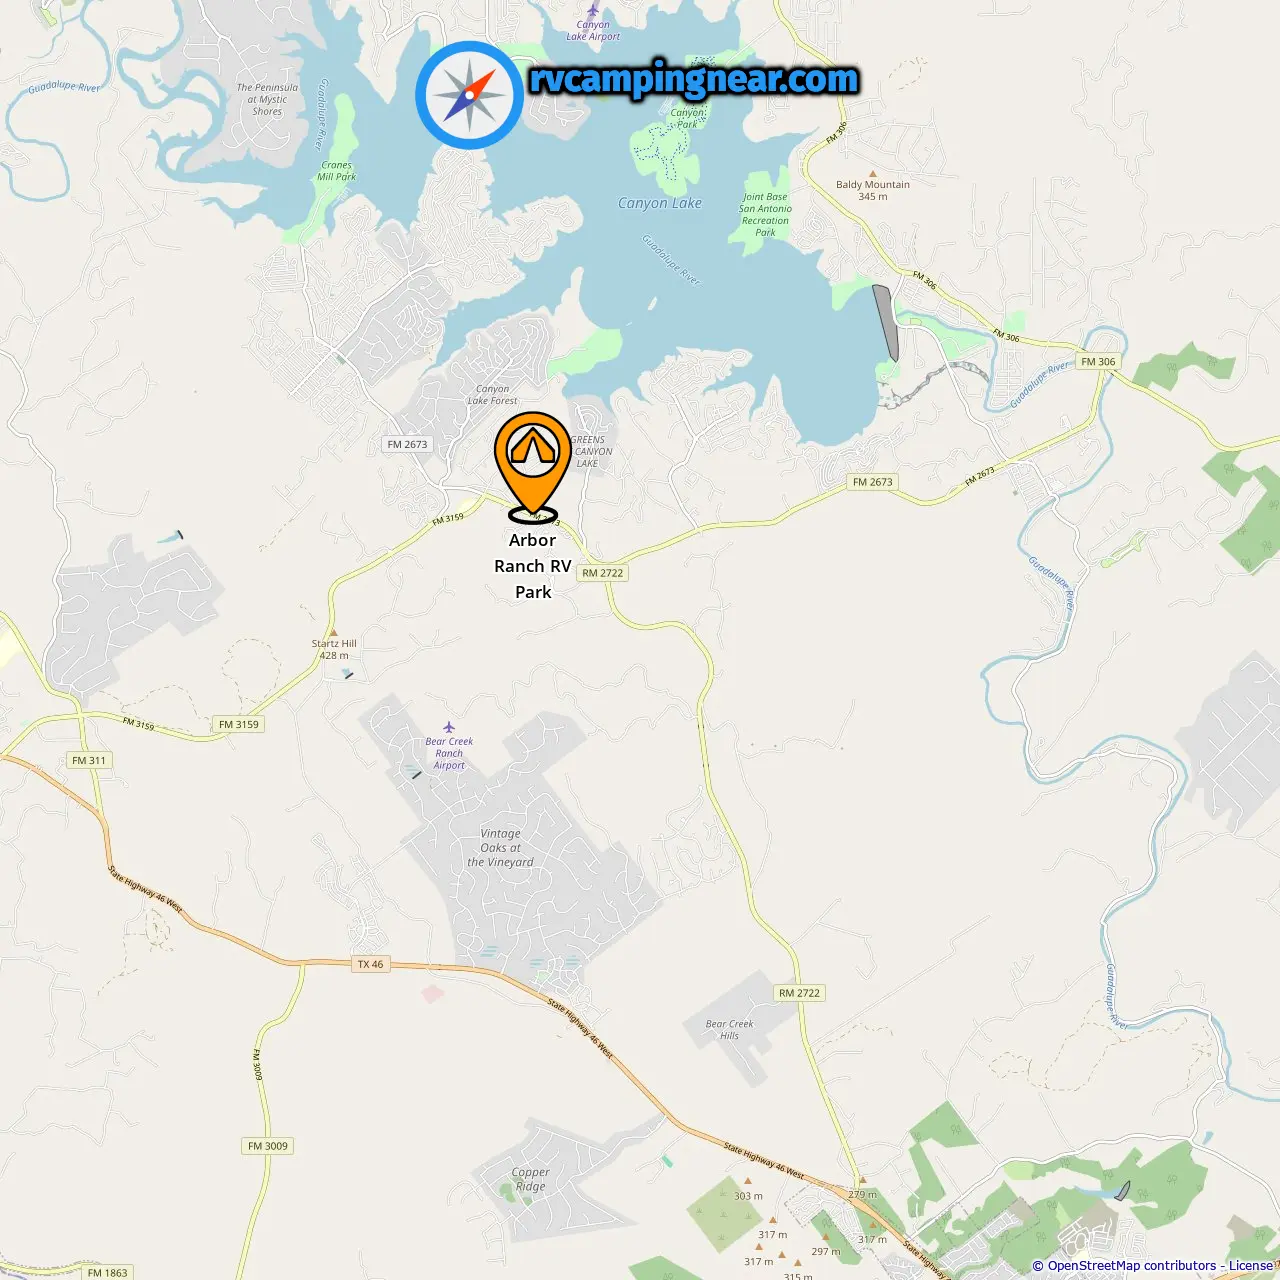Click the Baldy Mountain peak marker
Image resolution: width=1280 pixels, height=1280 pixels.
(873, 173)
